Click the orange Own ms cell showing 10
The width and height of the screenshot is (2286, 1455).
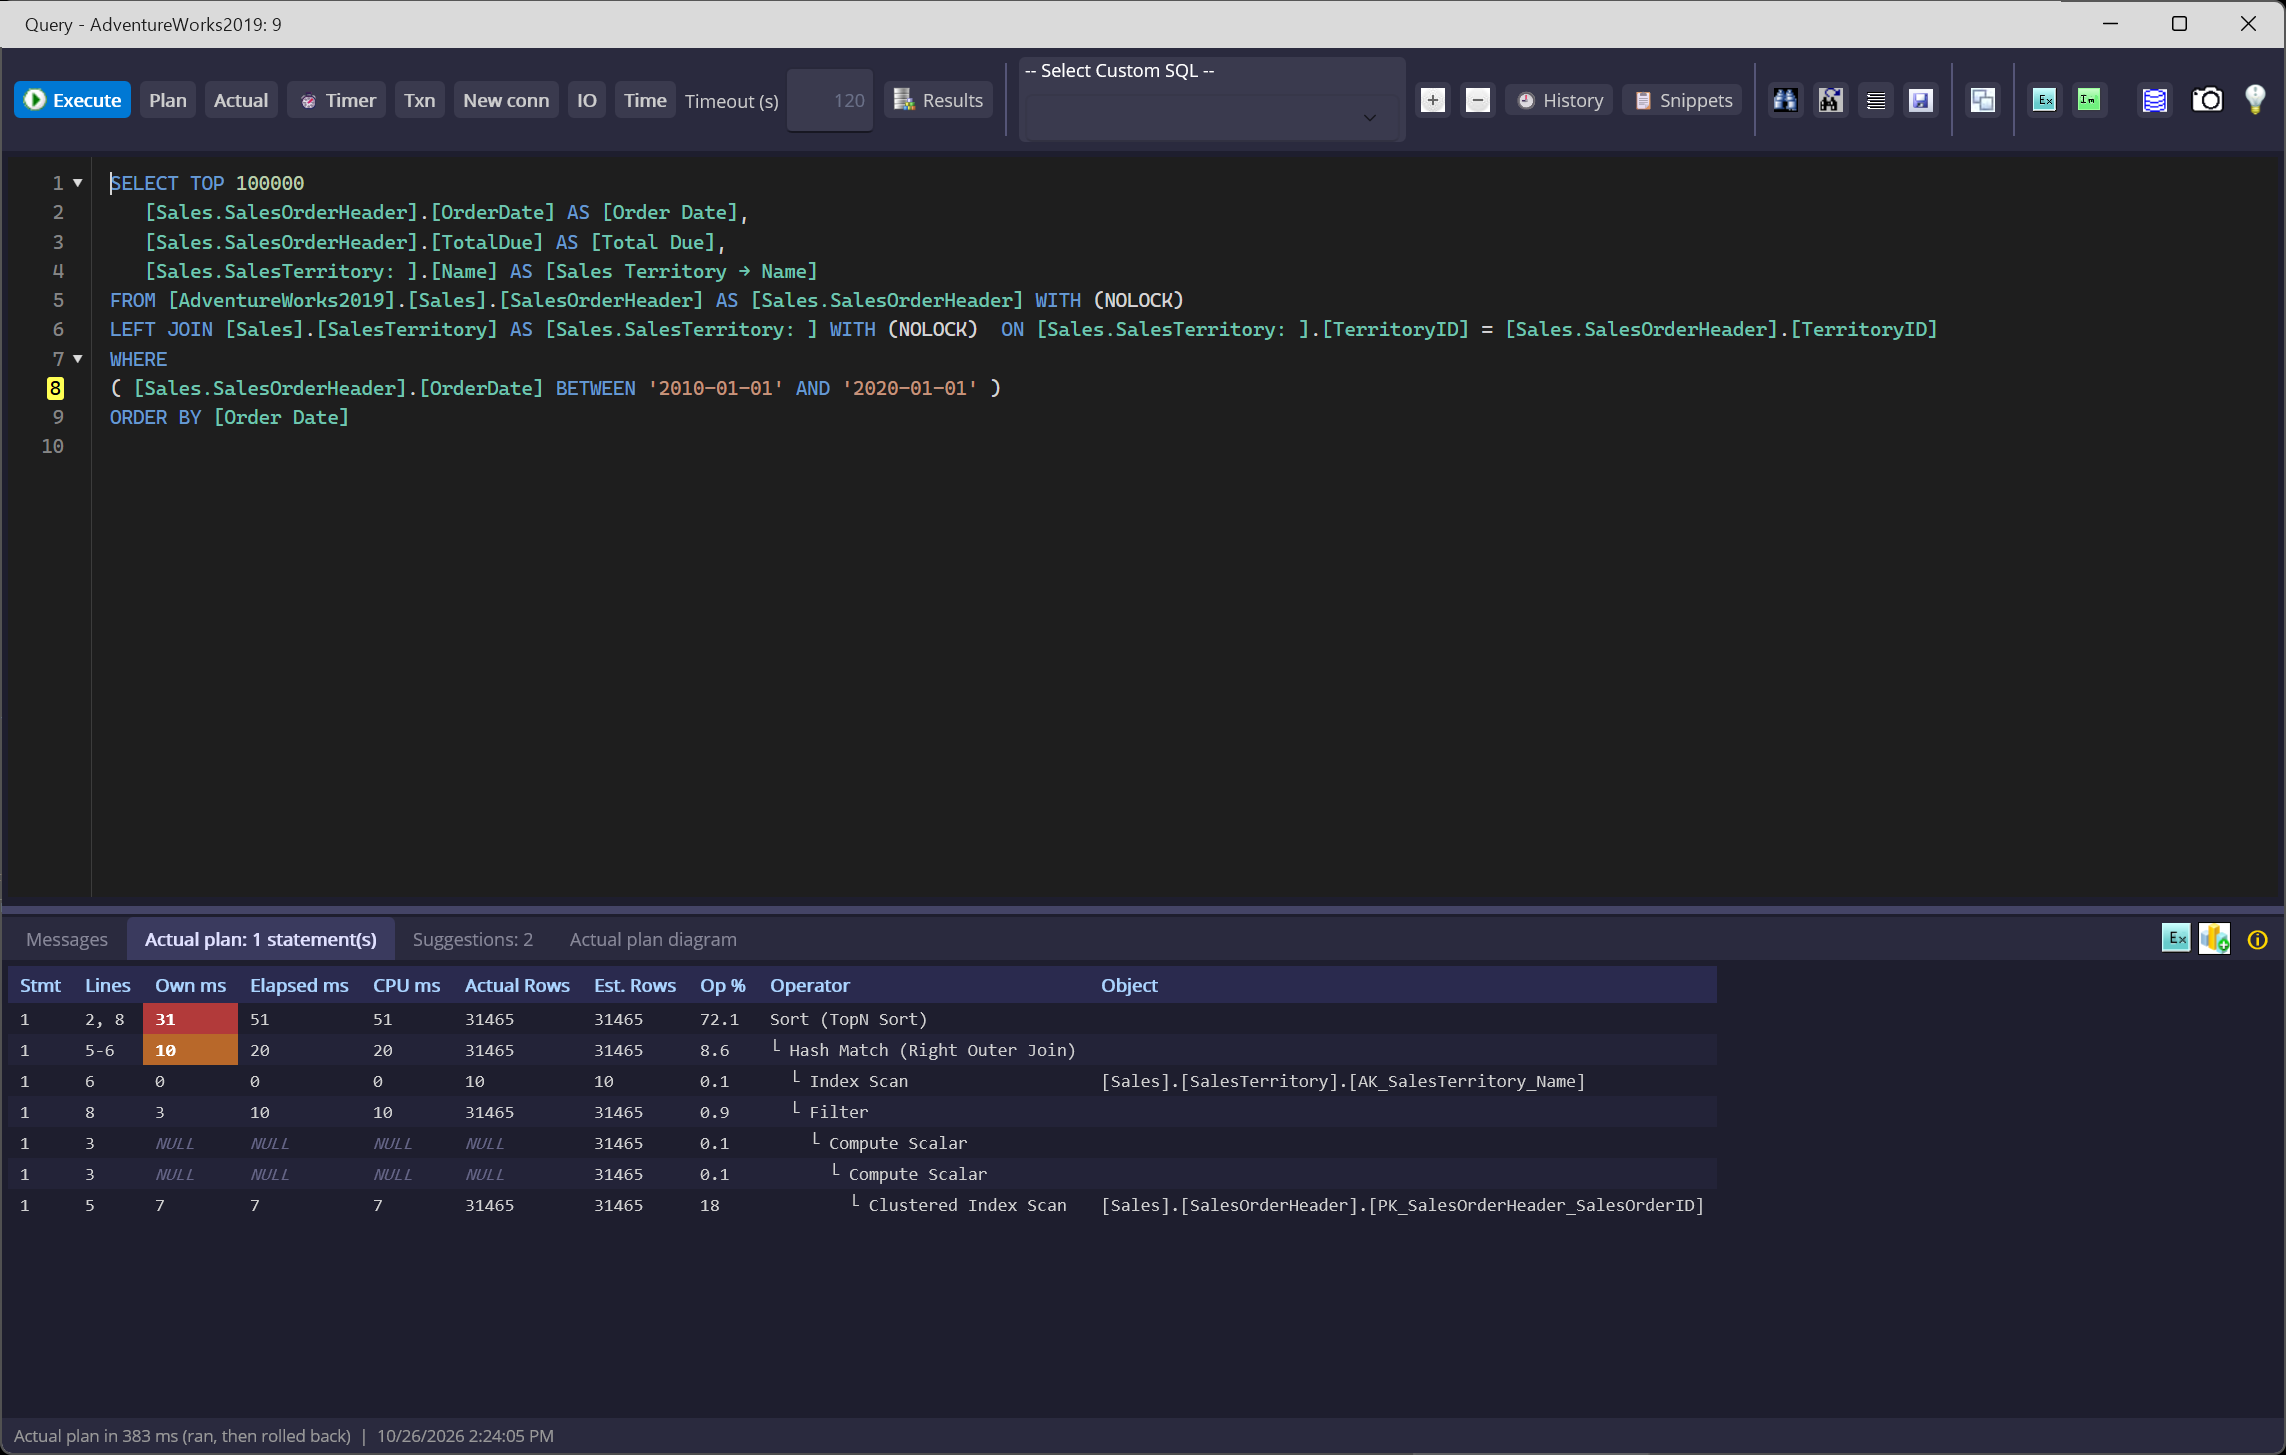[190, 1050]
